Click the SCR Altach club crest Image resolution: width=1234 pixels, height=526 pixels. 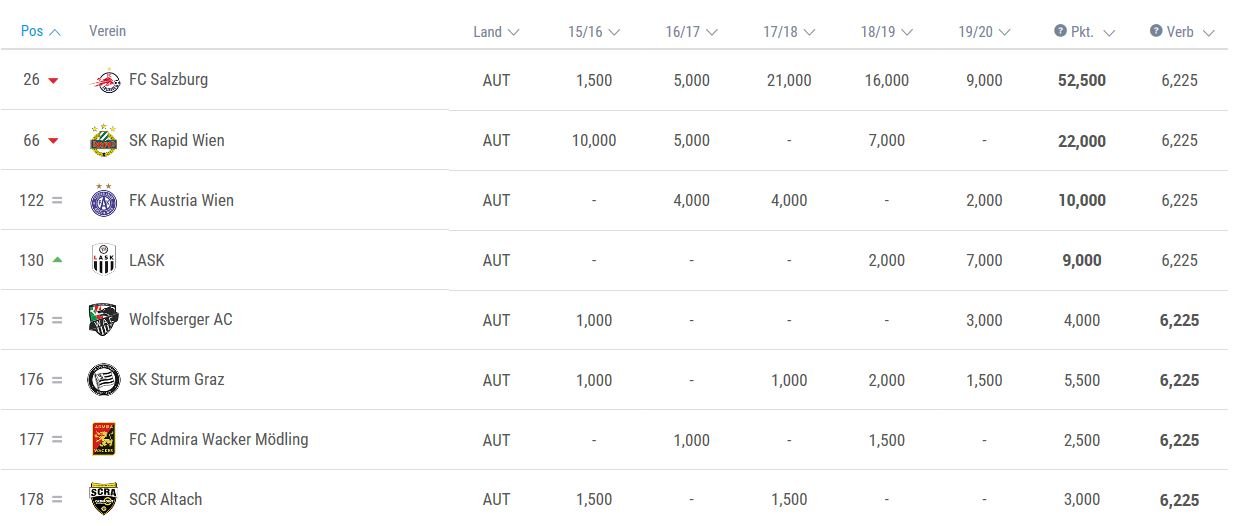point(104,499)
